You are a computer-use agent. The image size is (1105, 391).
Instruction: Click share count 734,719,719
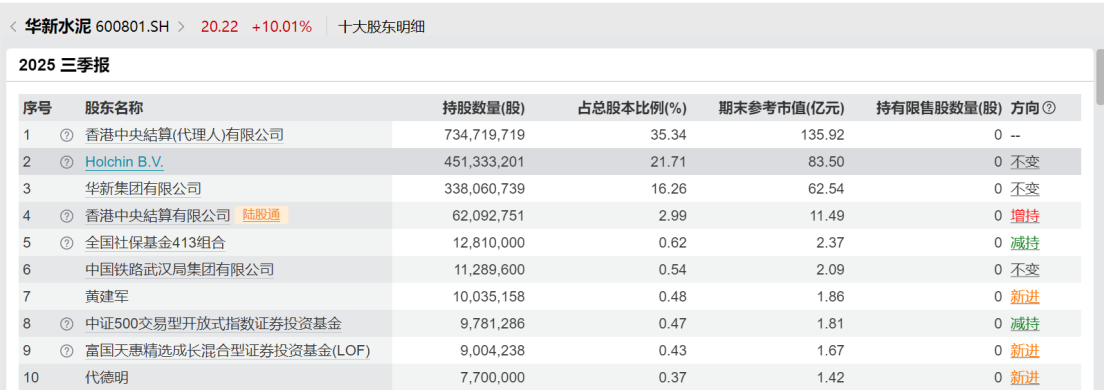pyautogui.click(x=484, y=135)
